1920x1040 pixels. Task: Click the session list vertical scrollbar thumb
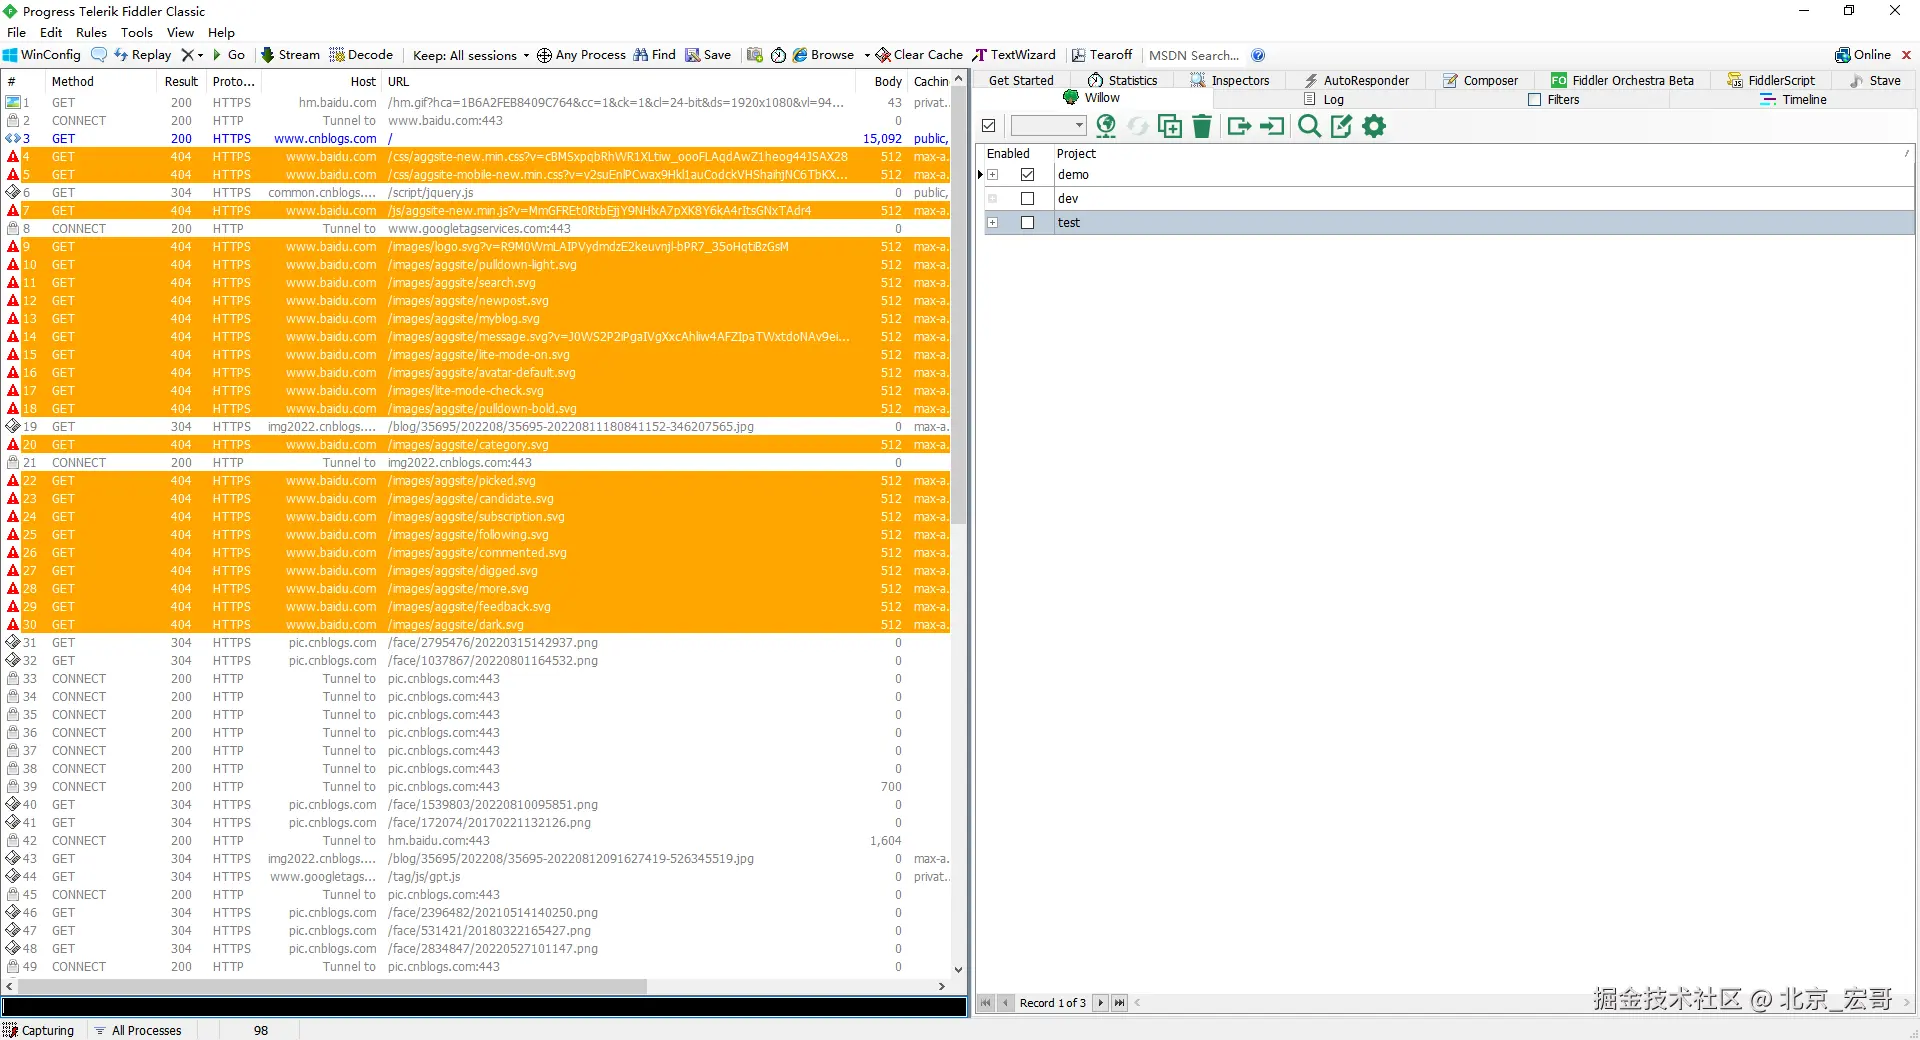958,306
